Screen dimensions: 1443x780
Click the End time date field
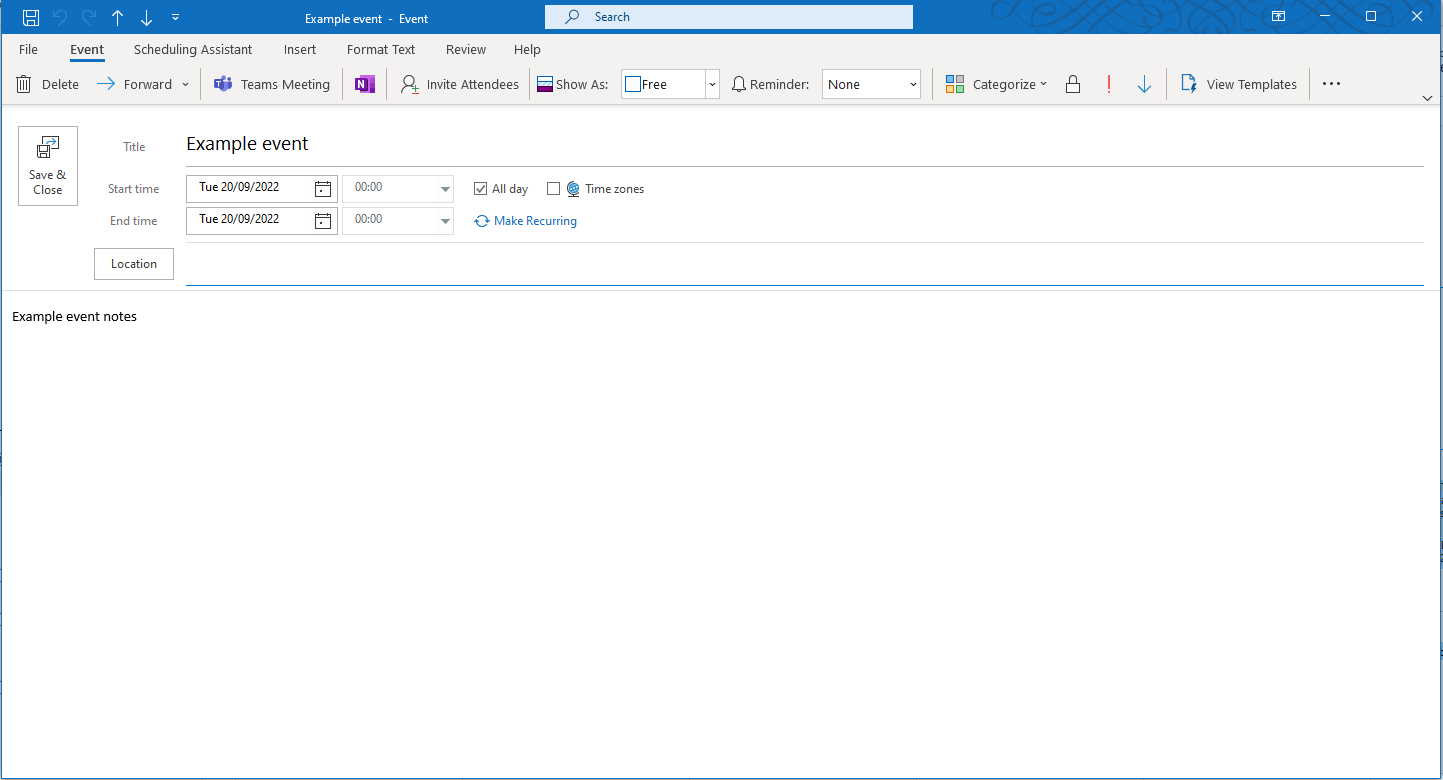tap(249, 220)
